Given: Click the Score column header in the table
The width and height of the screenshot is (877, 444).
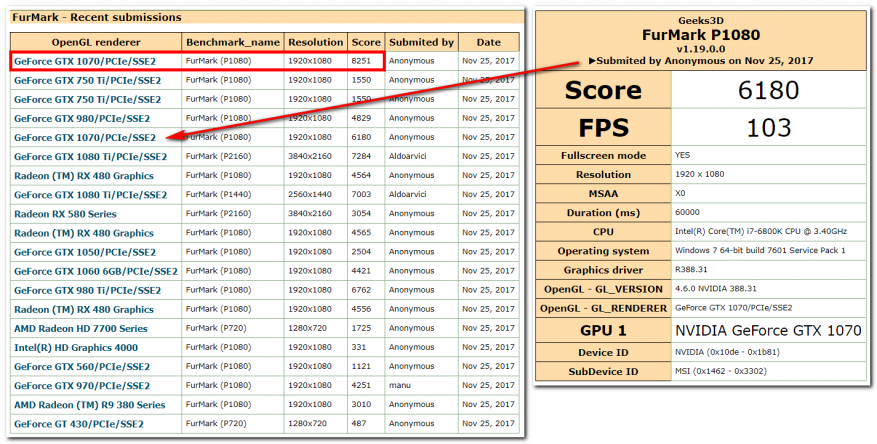Looking at the screenshot, I should (366, 42).
